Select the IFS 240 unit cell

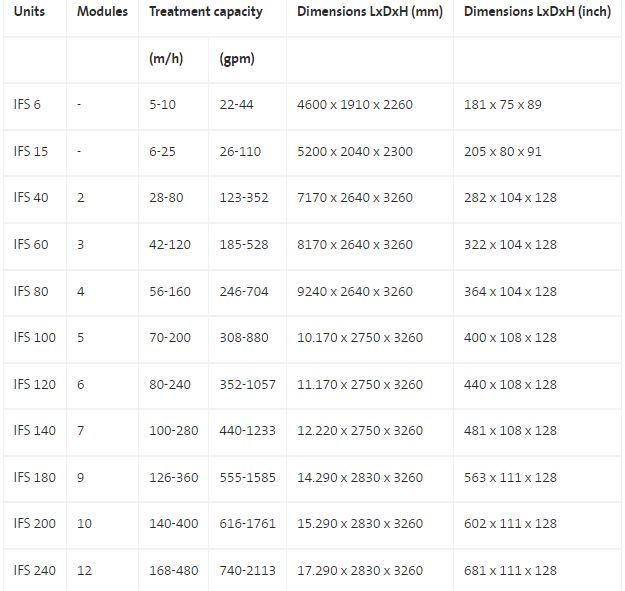coord(34,571)
